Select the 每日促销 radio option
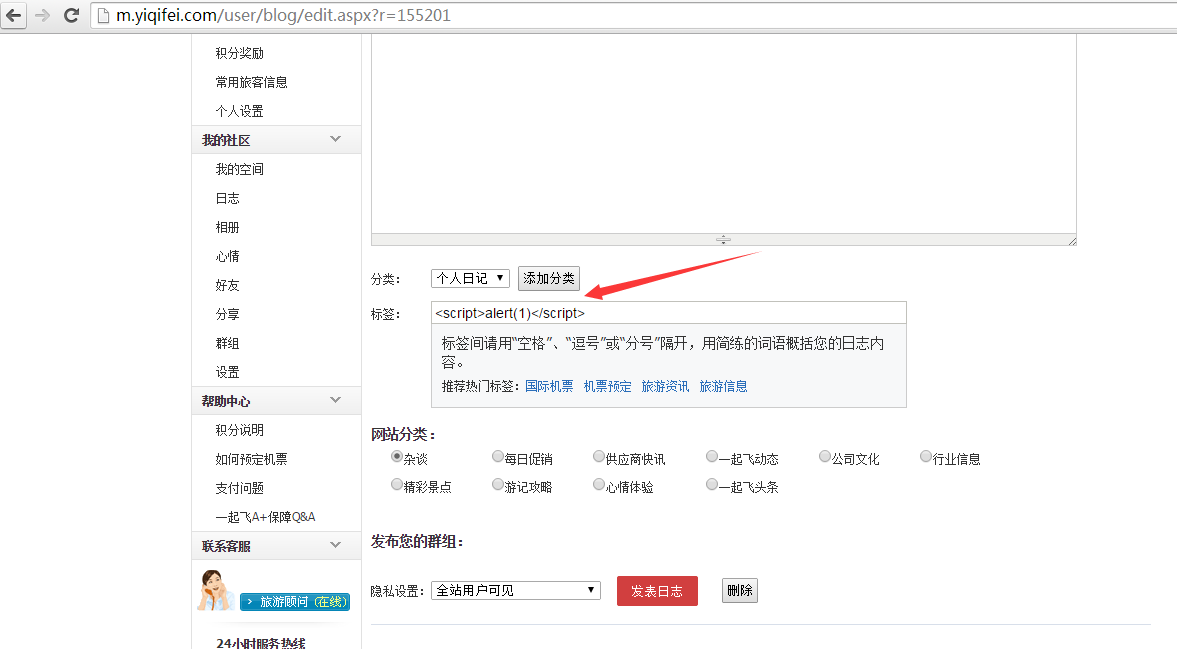This screenshot has height=649, width=1177. (x=498, y=456)
